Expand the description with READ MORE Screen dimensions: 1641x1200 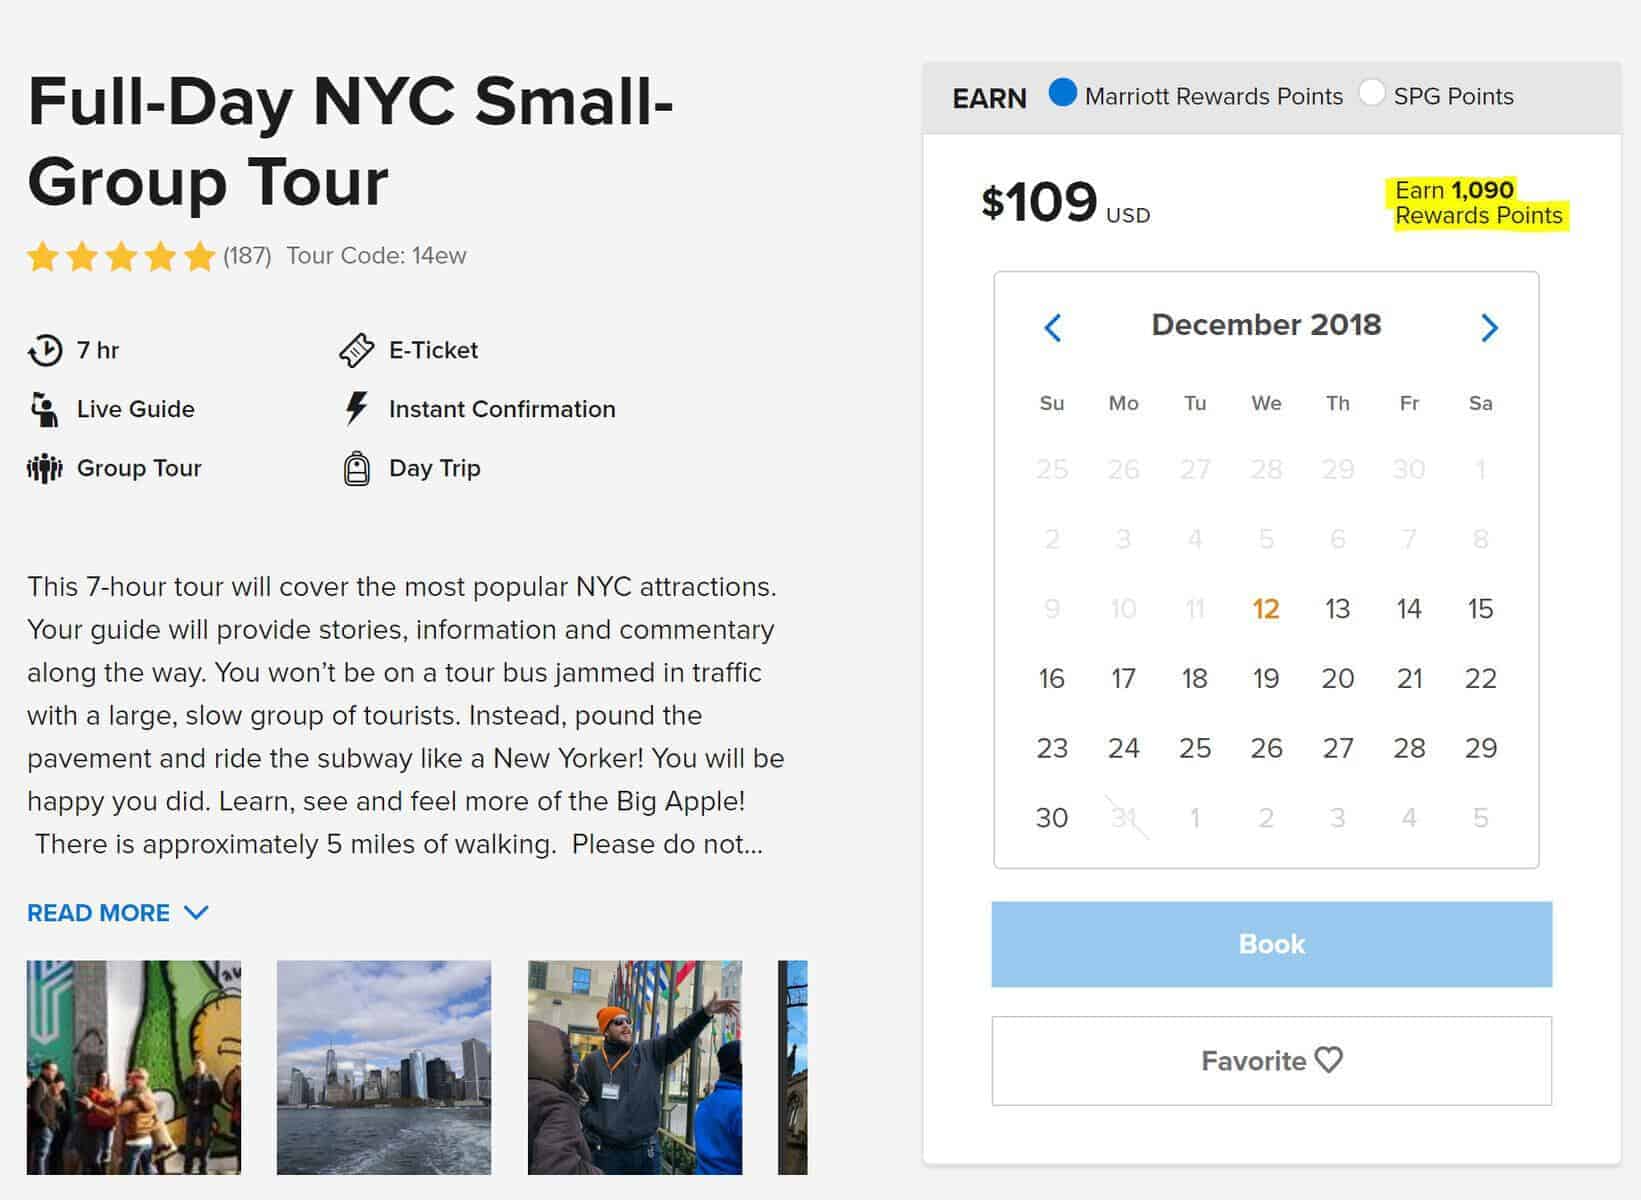click(x=117, y=913)
